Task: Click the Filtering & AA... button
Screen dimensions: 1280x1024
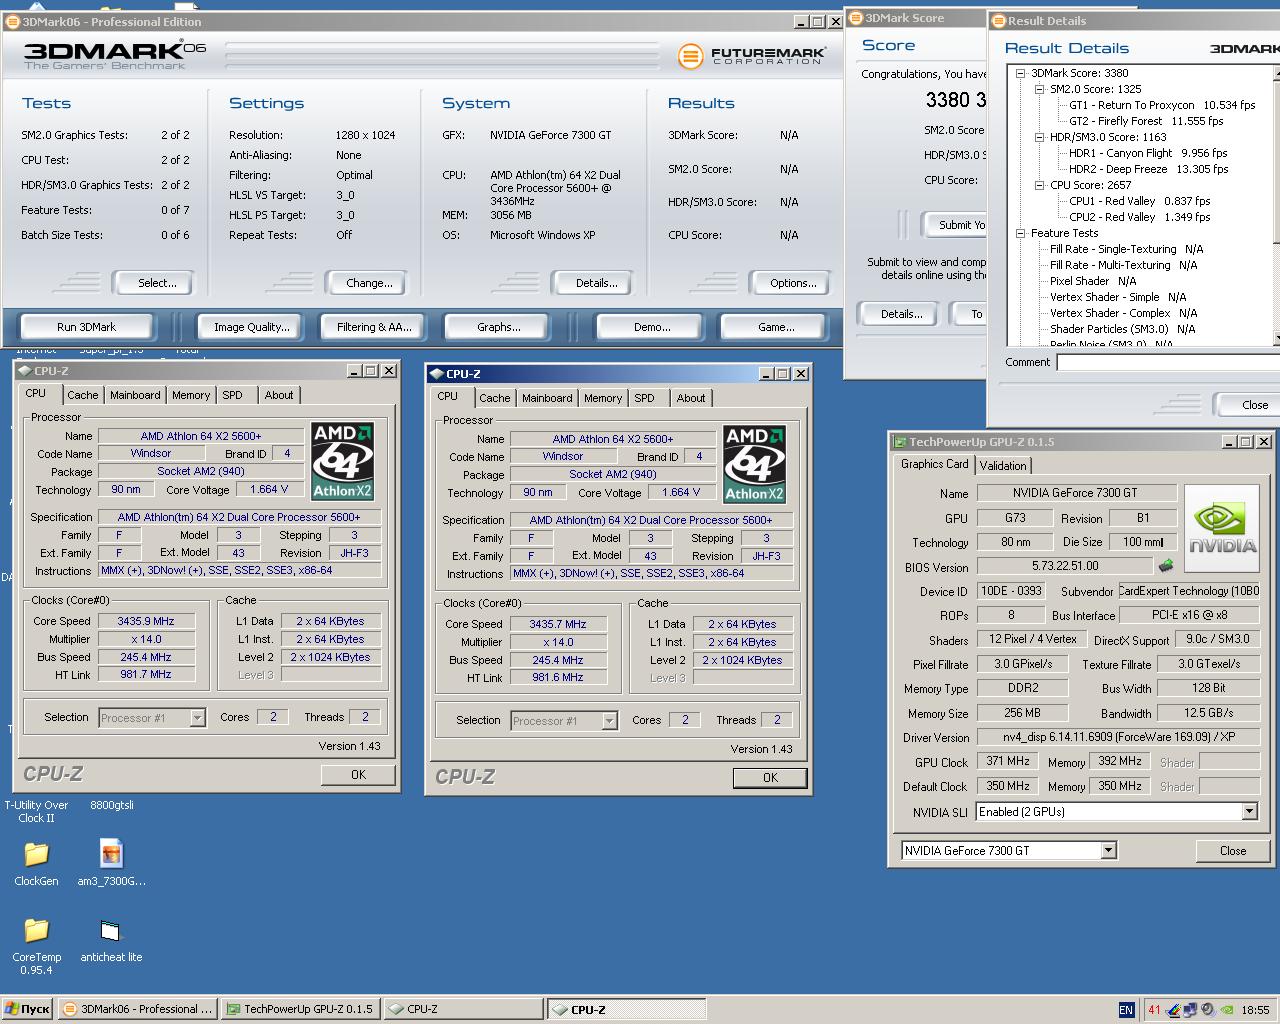Action: coord(375,327)
